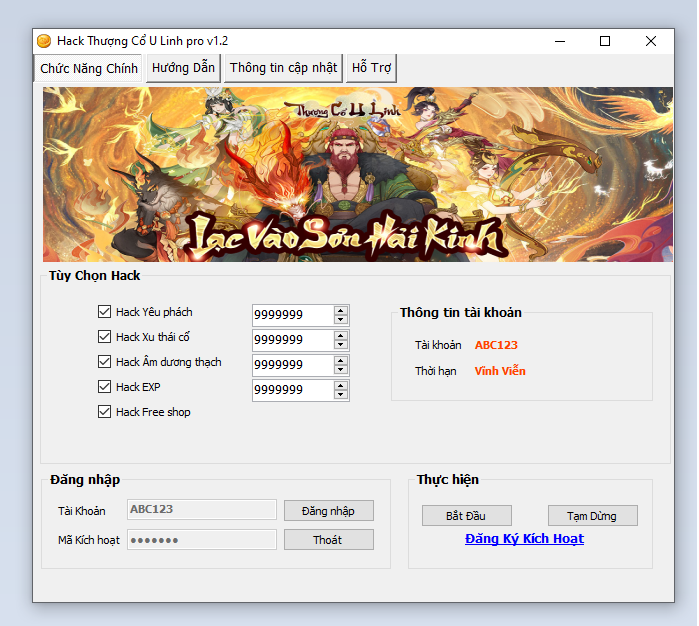
Task: Click the Thượng Cổ U Linh banner image
Action: pyautogui.click(x=357, y=175)
